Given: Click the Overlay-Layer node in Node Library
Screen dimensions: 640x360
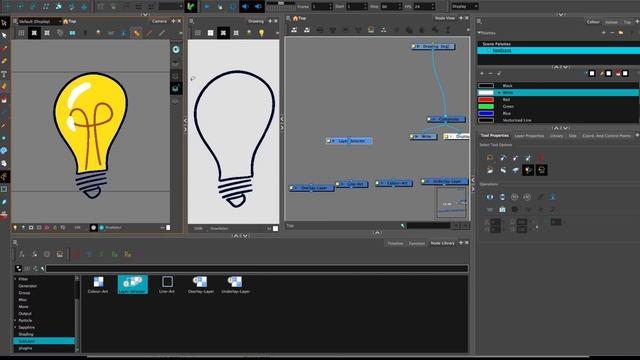Looking at the screenshot, I should tap(200, 285).
